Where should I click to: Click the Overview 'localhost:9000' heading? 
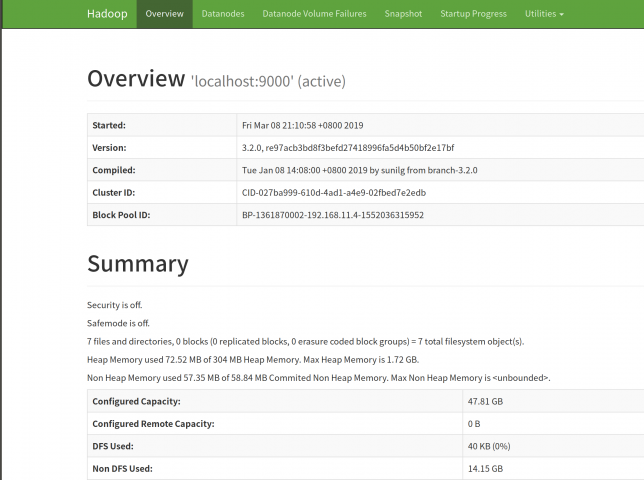pyautogui.click(x=216, y=79)
